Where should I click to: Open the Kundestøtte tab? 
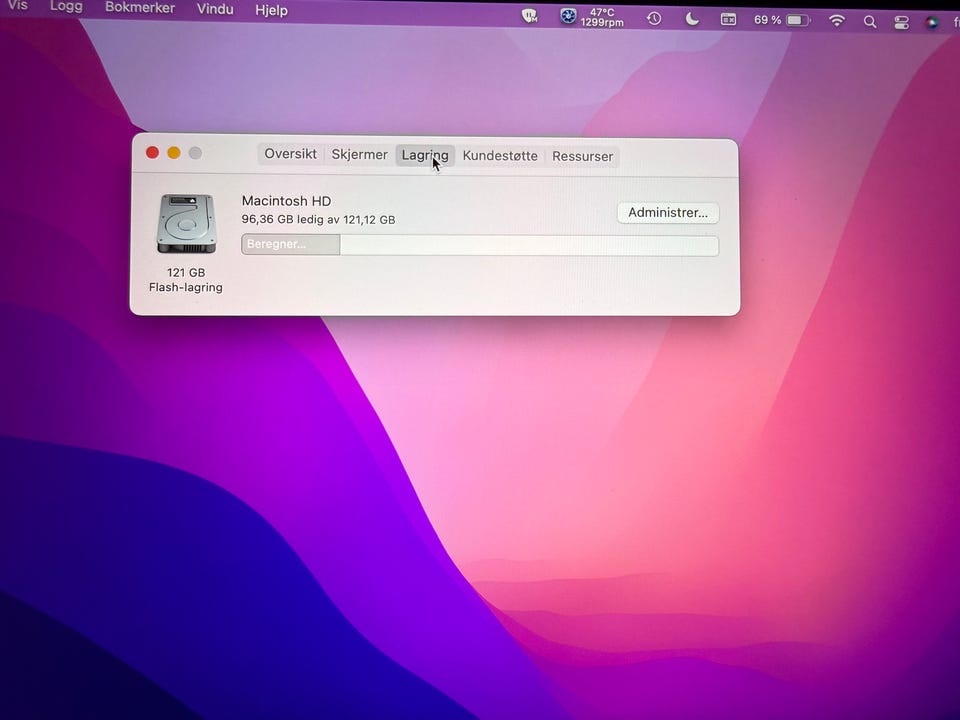[500, 156]
